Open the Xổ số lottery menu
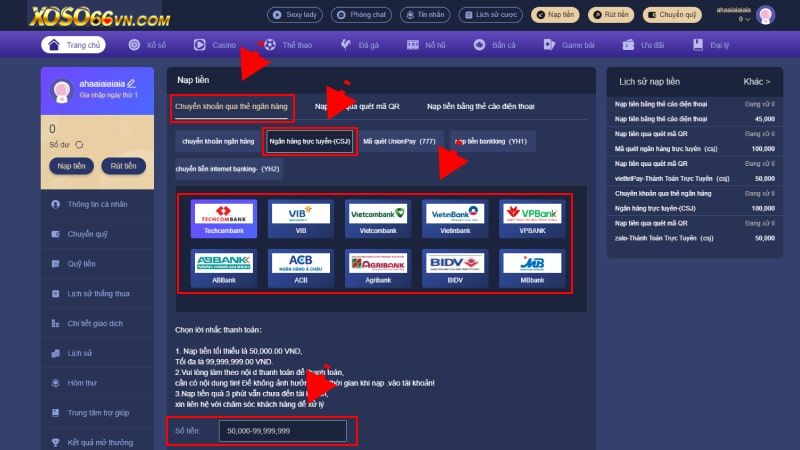Viewport: 800px width, 450px height. tap(147, 45)
